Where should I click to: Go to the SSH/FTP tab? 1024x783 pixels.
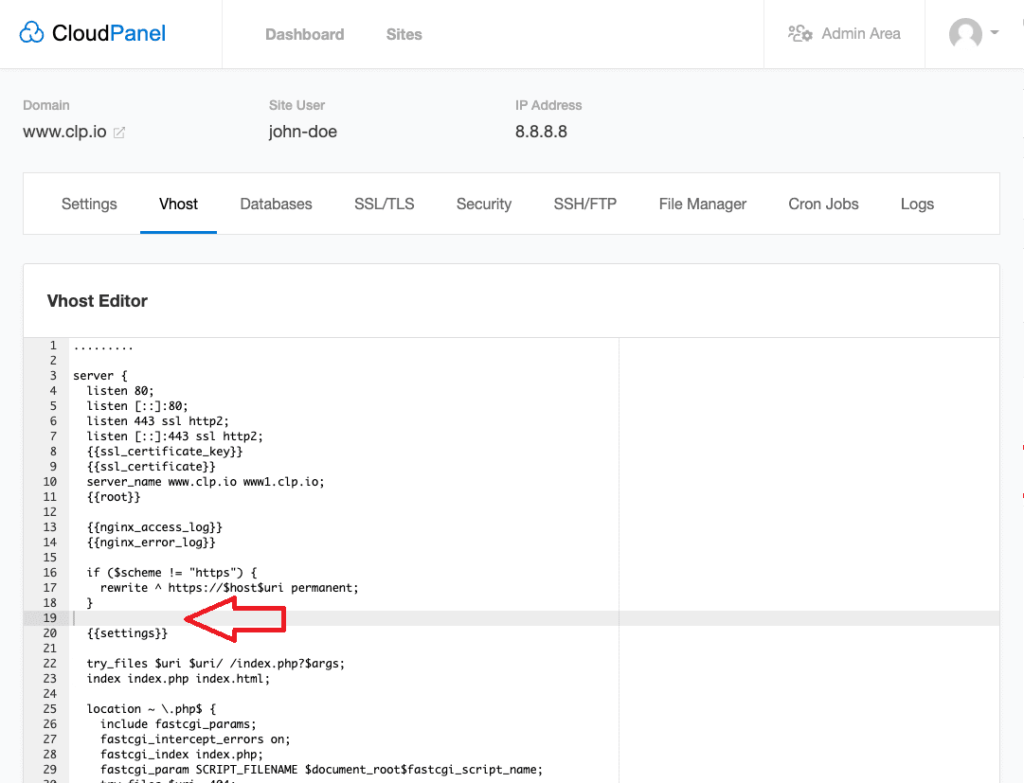pos(585,204)
